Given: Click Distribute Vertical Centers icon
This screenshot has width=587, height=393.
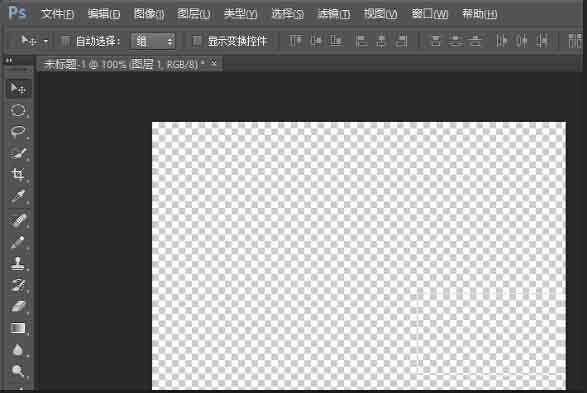Looking at the screenshot, I should click(456, 41).
